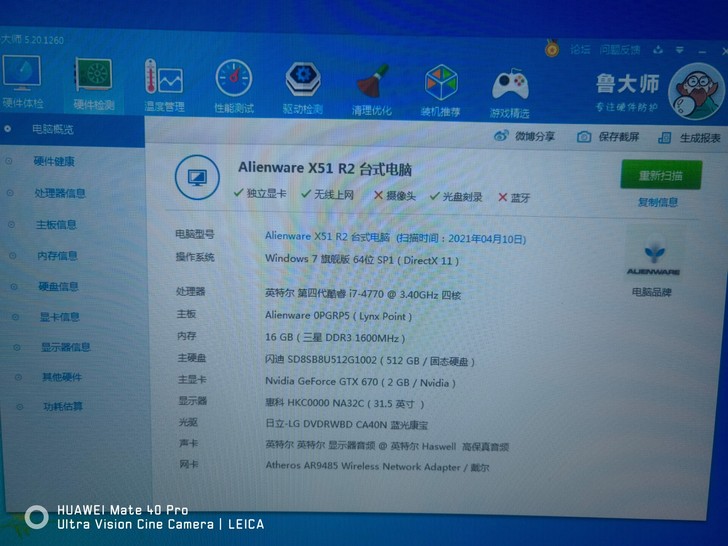Open 温度管理 temperature management

tap(164, 86)
